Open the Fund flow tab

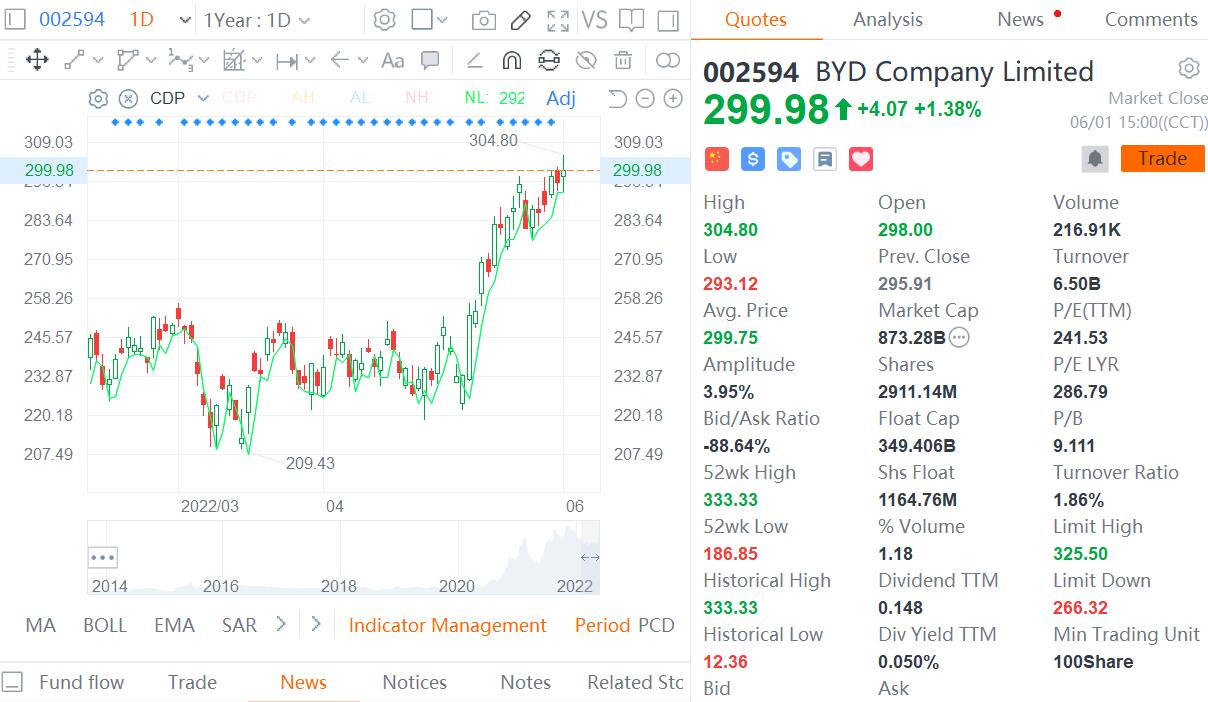pos(82,682)
